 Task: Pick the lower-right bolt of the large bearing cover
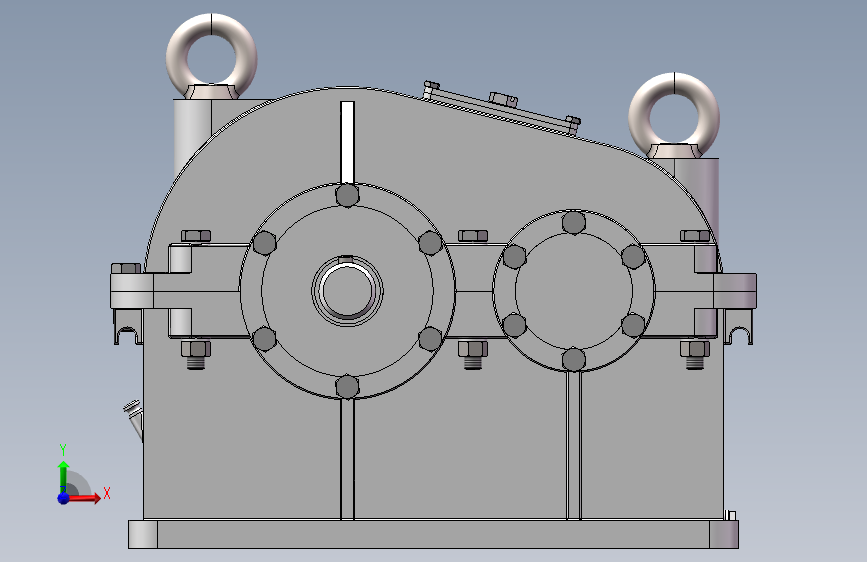[430, 339]
